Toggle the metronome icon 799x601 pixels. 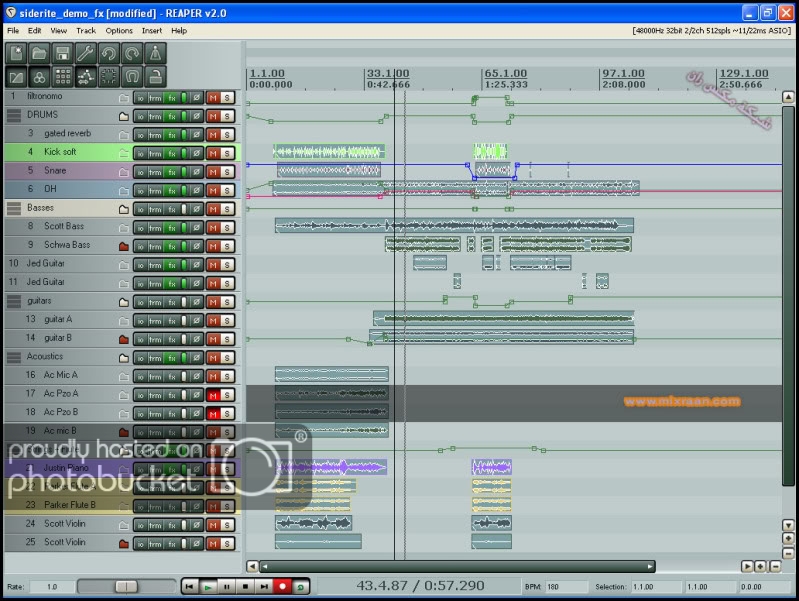pos(155,53)
